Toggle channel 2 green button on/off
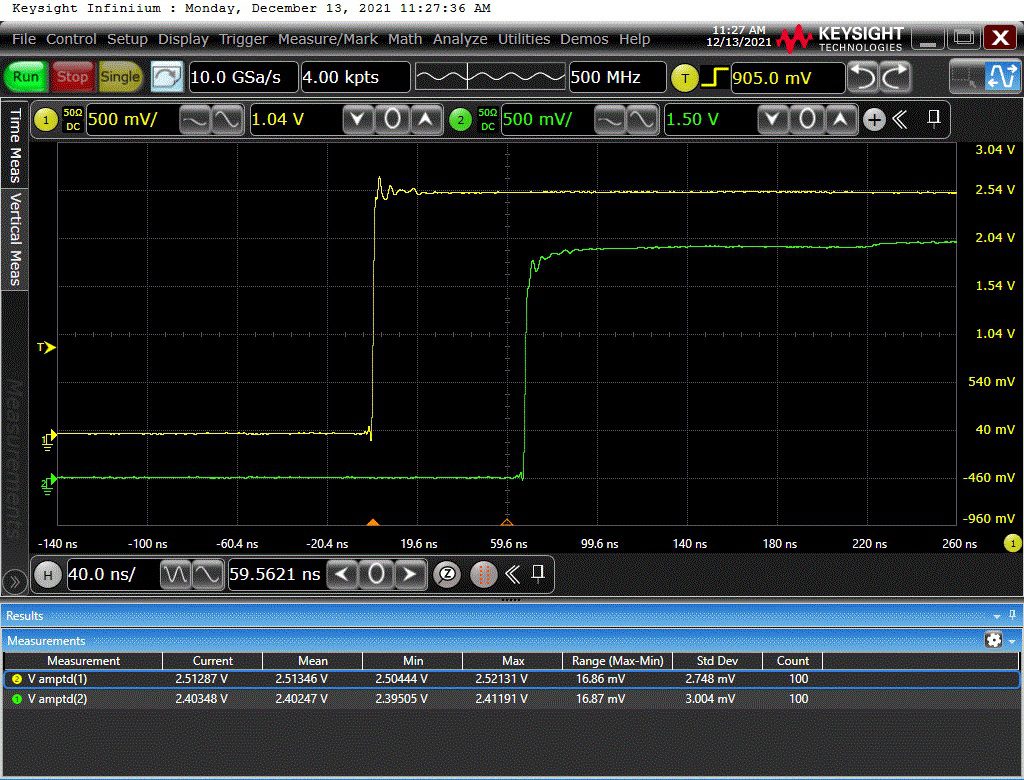Screen dimensions: 1024x780 (460, 120)
